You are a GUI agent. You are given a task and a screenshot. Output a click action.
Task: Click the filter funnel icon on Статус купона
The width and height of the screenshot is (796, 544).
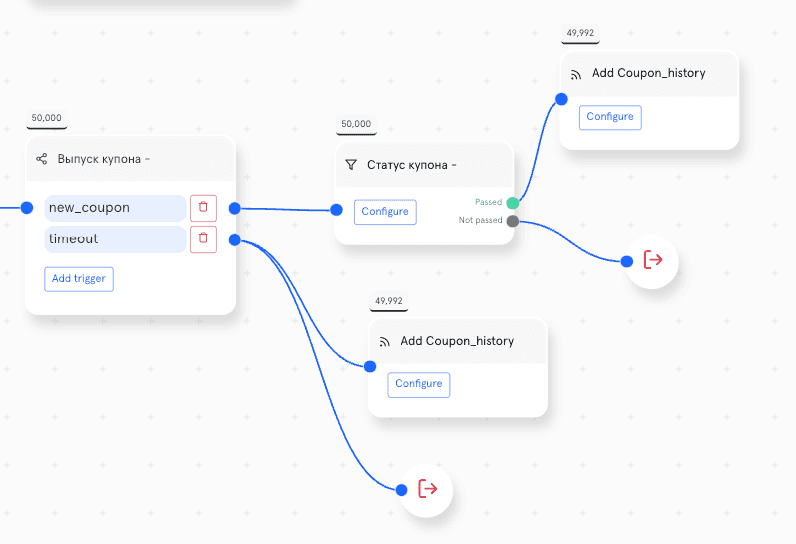pos(351,165)
